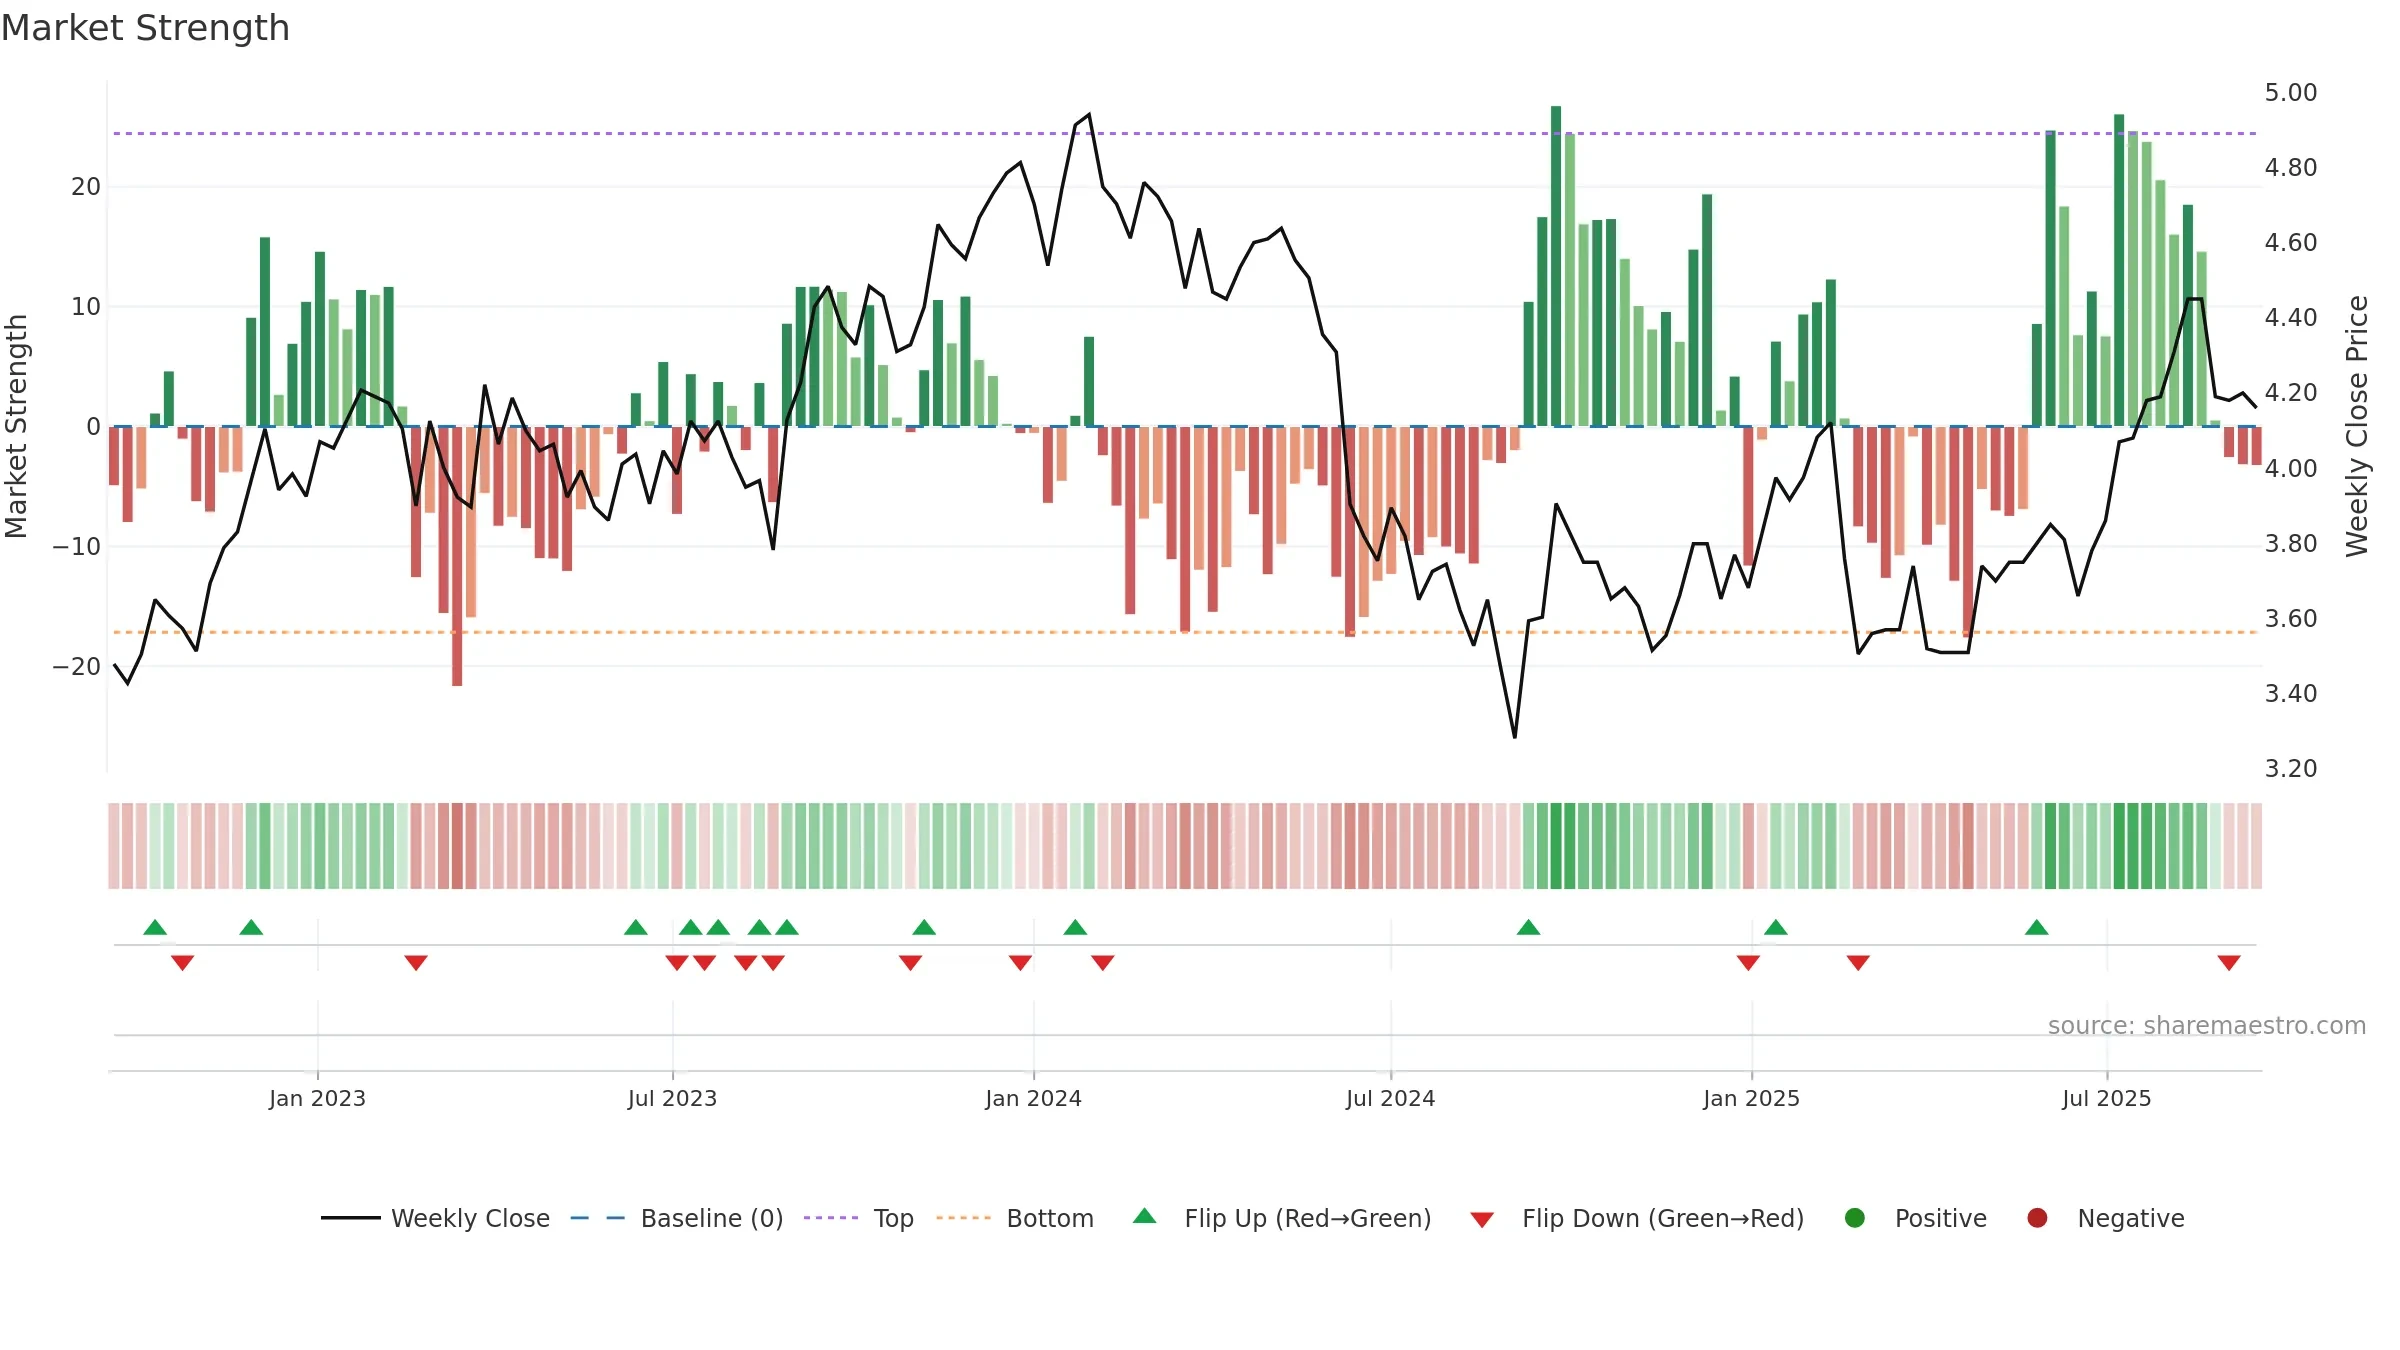Toggle the Flip Down (Green→Red) legend entry
This screenshot has height=1350, width=2400.
[x=1637, y=1218]
